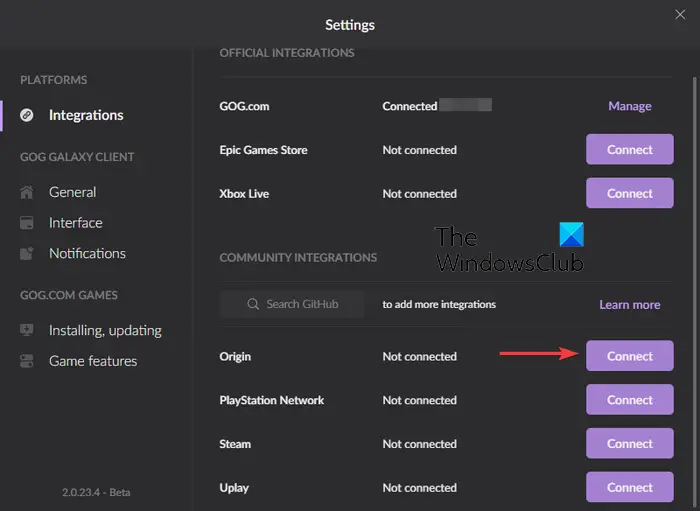Connect the PlayStation Network integration
Screen dimensions: 700x511
629,400
